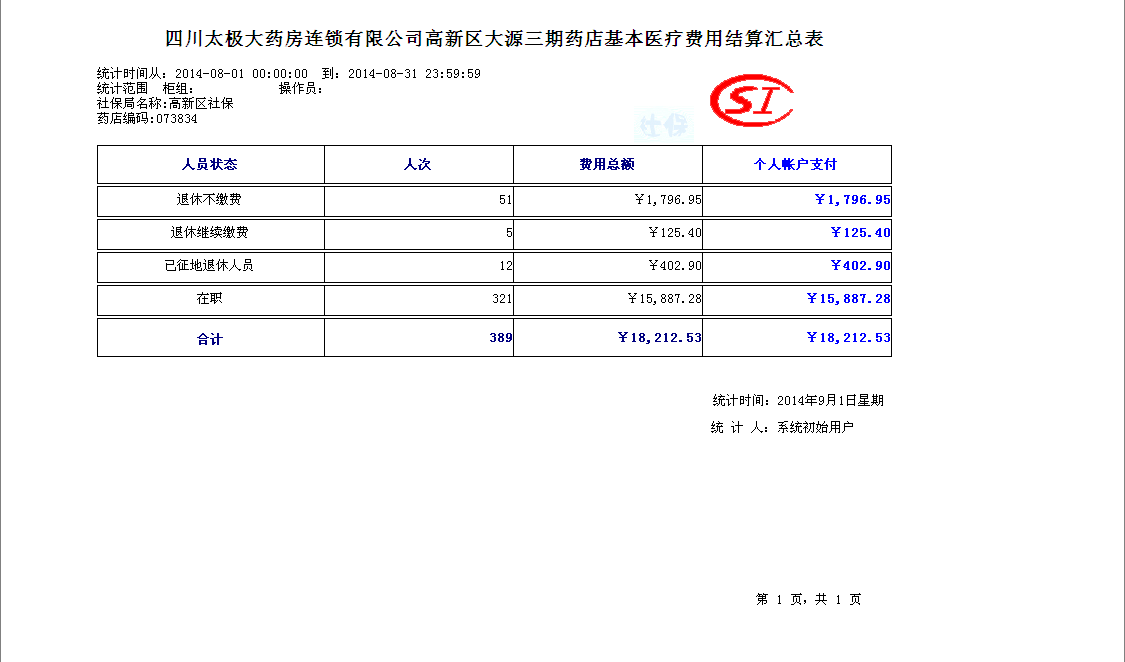The image size is (1125, 662).
Task: Click 人次 value 321 for 在职
Action: coord(502,298)
